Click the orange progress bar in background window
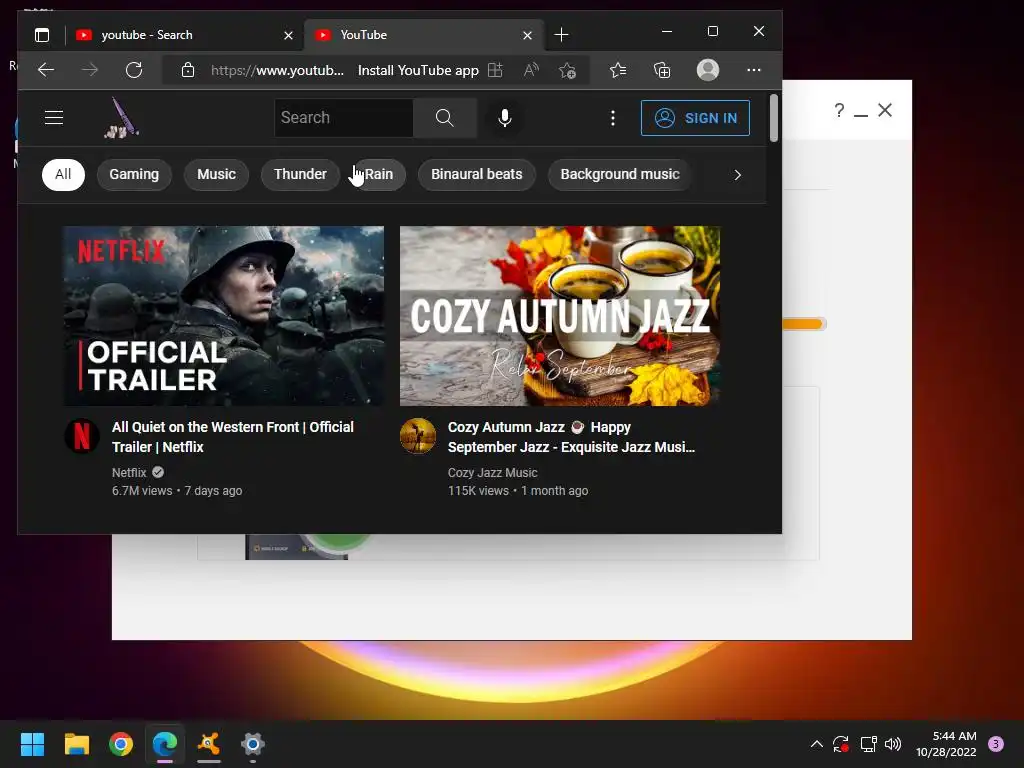This screenshot has width=1024, height=768. 804,324
